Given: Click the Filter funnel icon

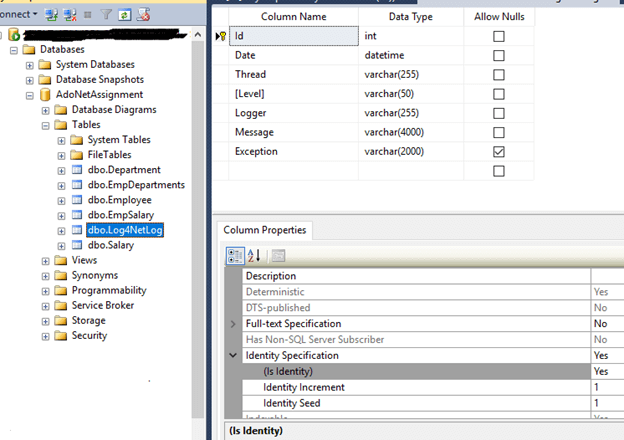Looking at the screenshot, I should pyautogui.click(x=106, y=15).
